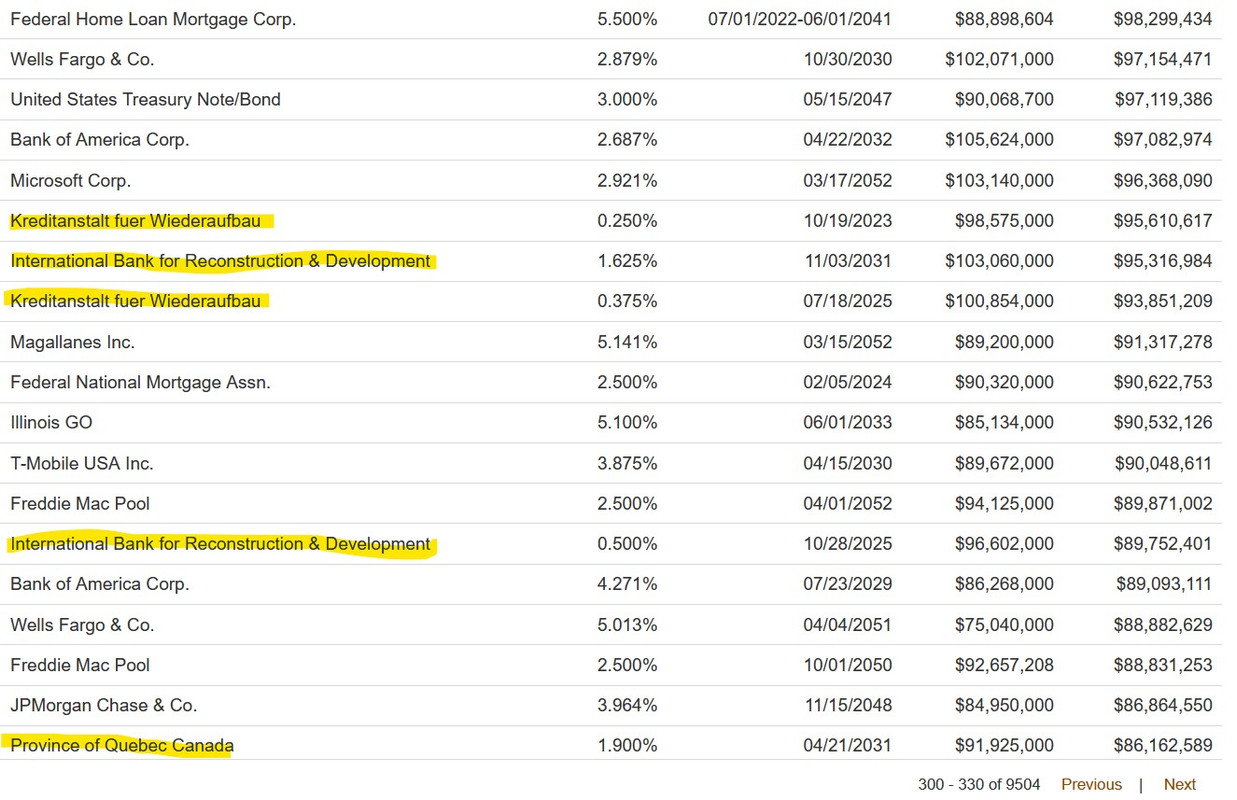The image size is (1237, 800).
Task: Click the $105,624,000 face amount
Action: 999,140
